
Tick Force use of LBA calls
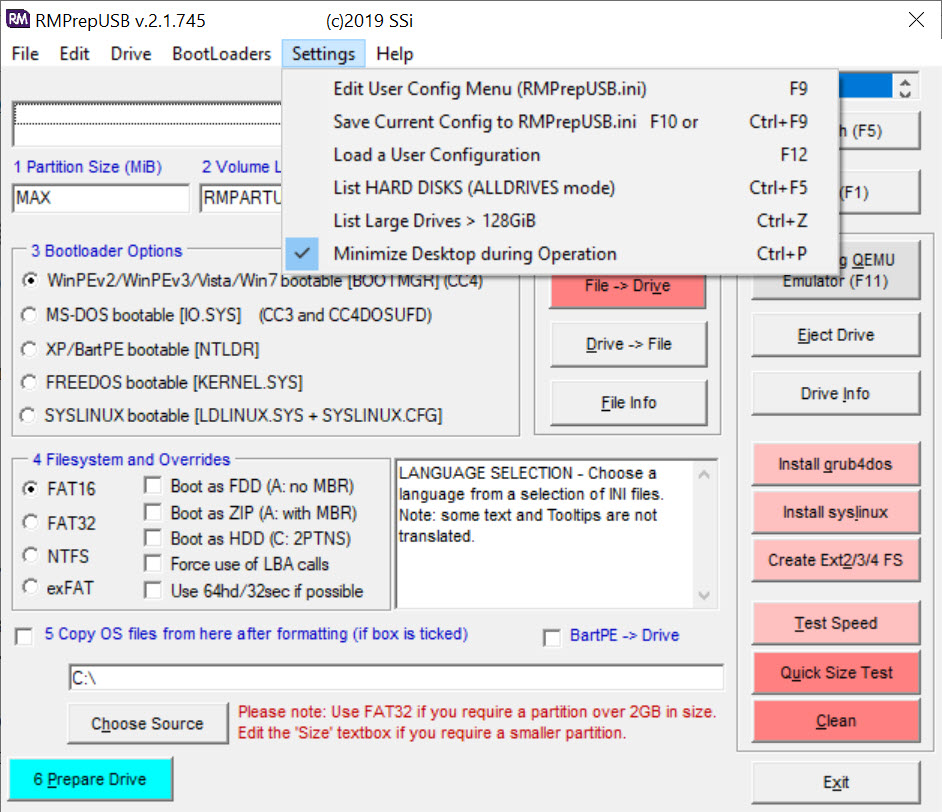(153, 564)
